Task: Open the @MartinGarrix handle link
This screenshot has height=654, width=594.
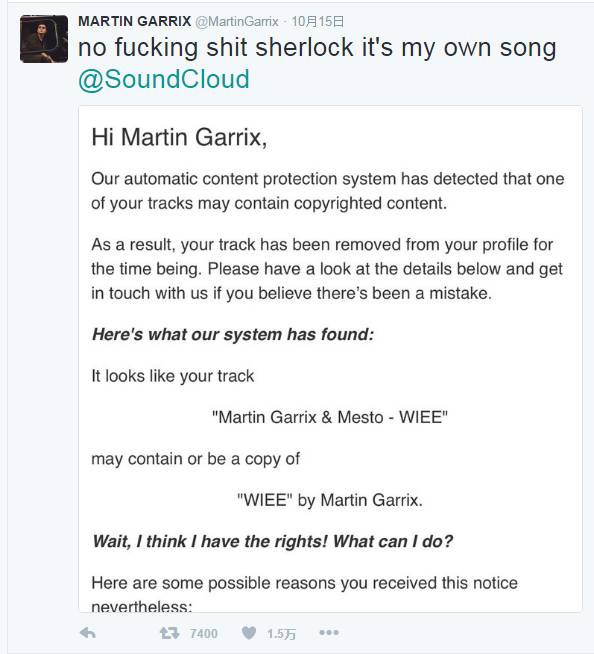Action: click(x=237, y=21)
